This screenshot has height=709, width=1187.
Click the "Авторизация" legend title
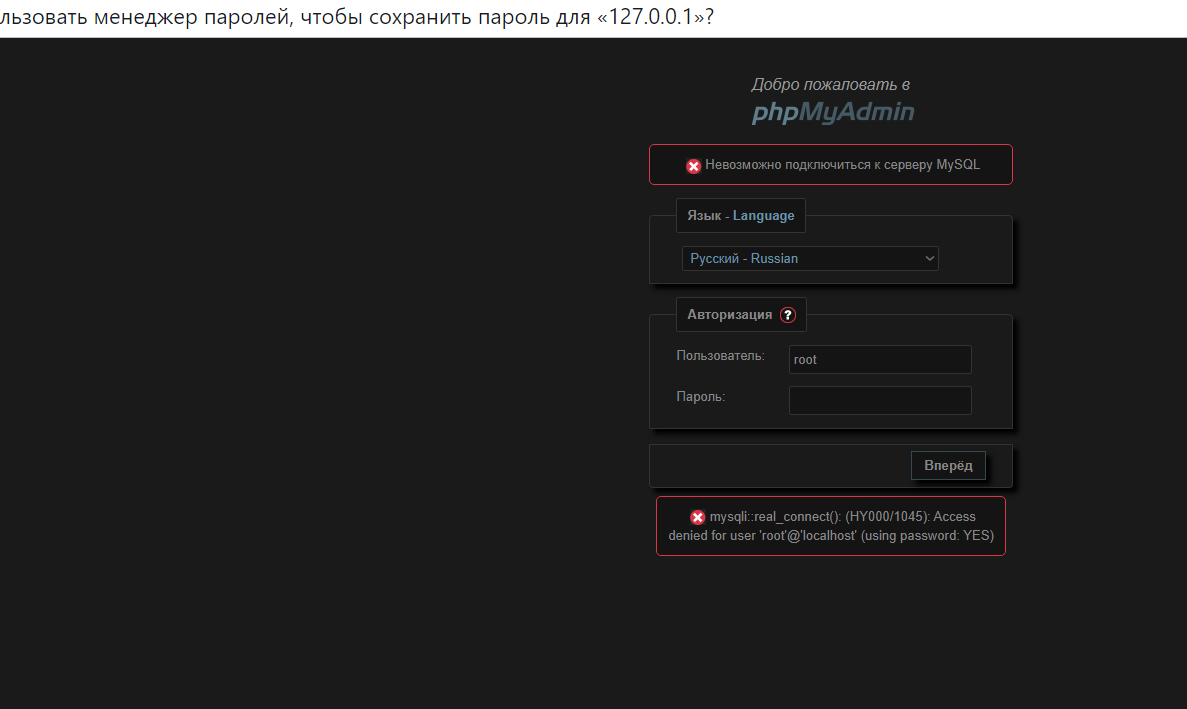(729, 314)
